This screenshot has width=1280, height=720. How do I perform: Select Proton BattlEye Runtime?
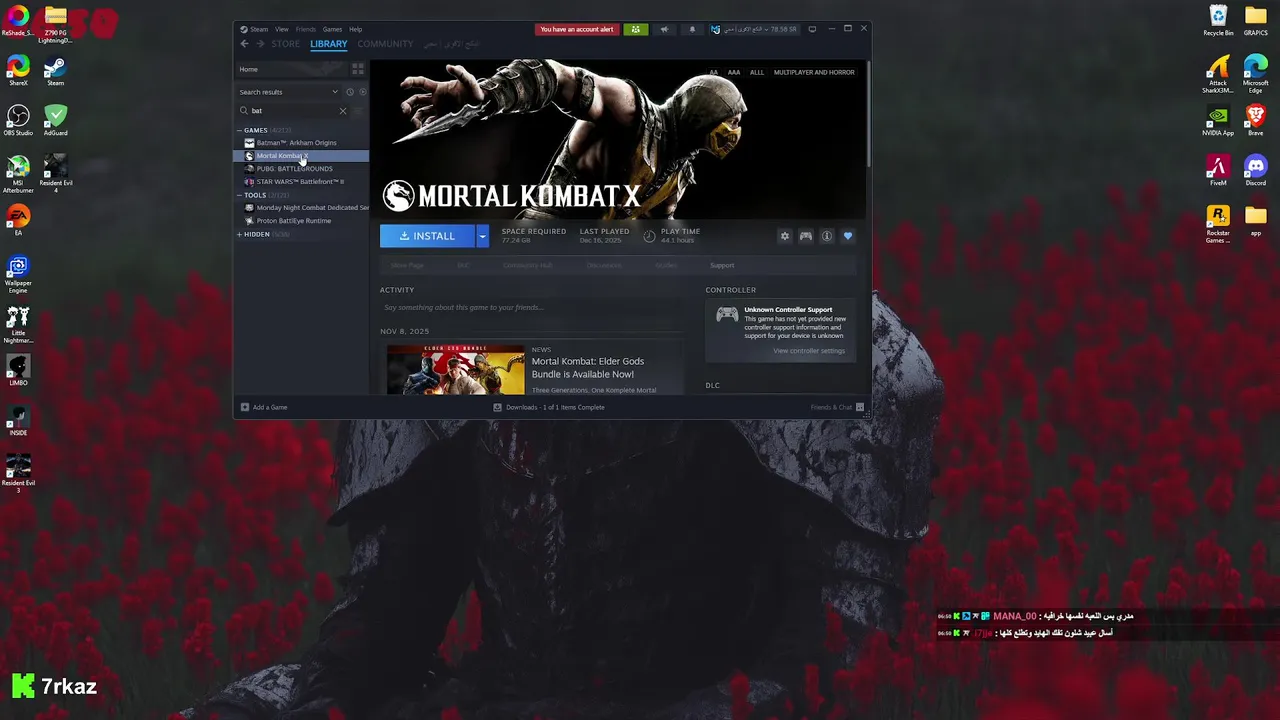point(302,221)
